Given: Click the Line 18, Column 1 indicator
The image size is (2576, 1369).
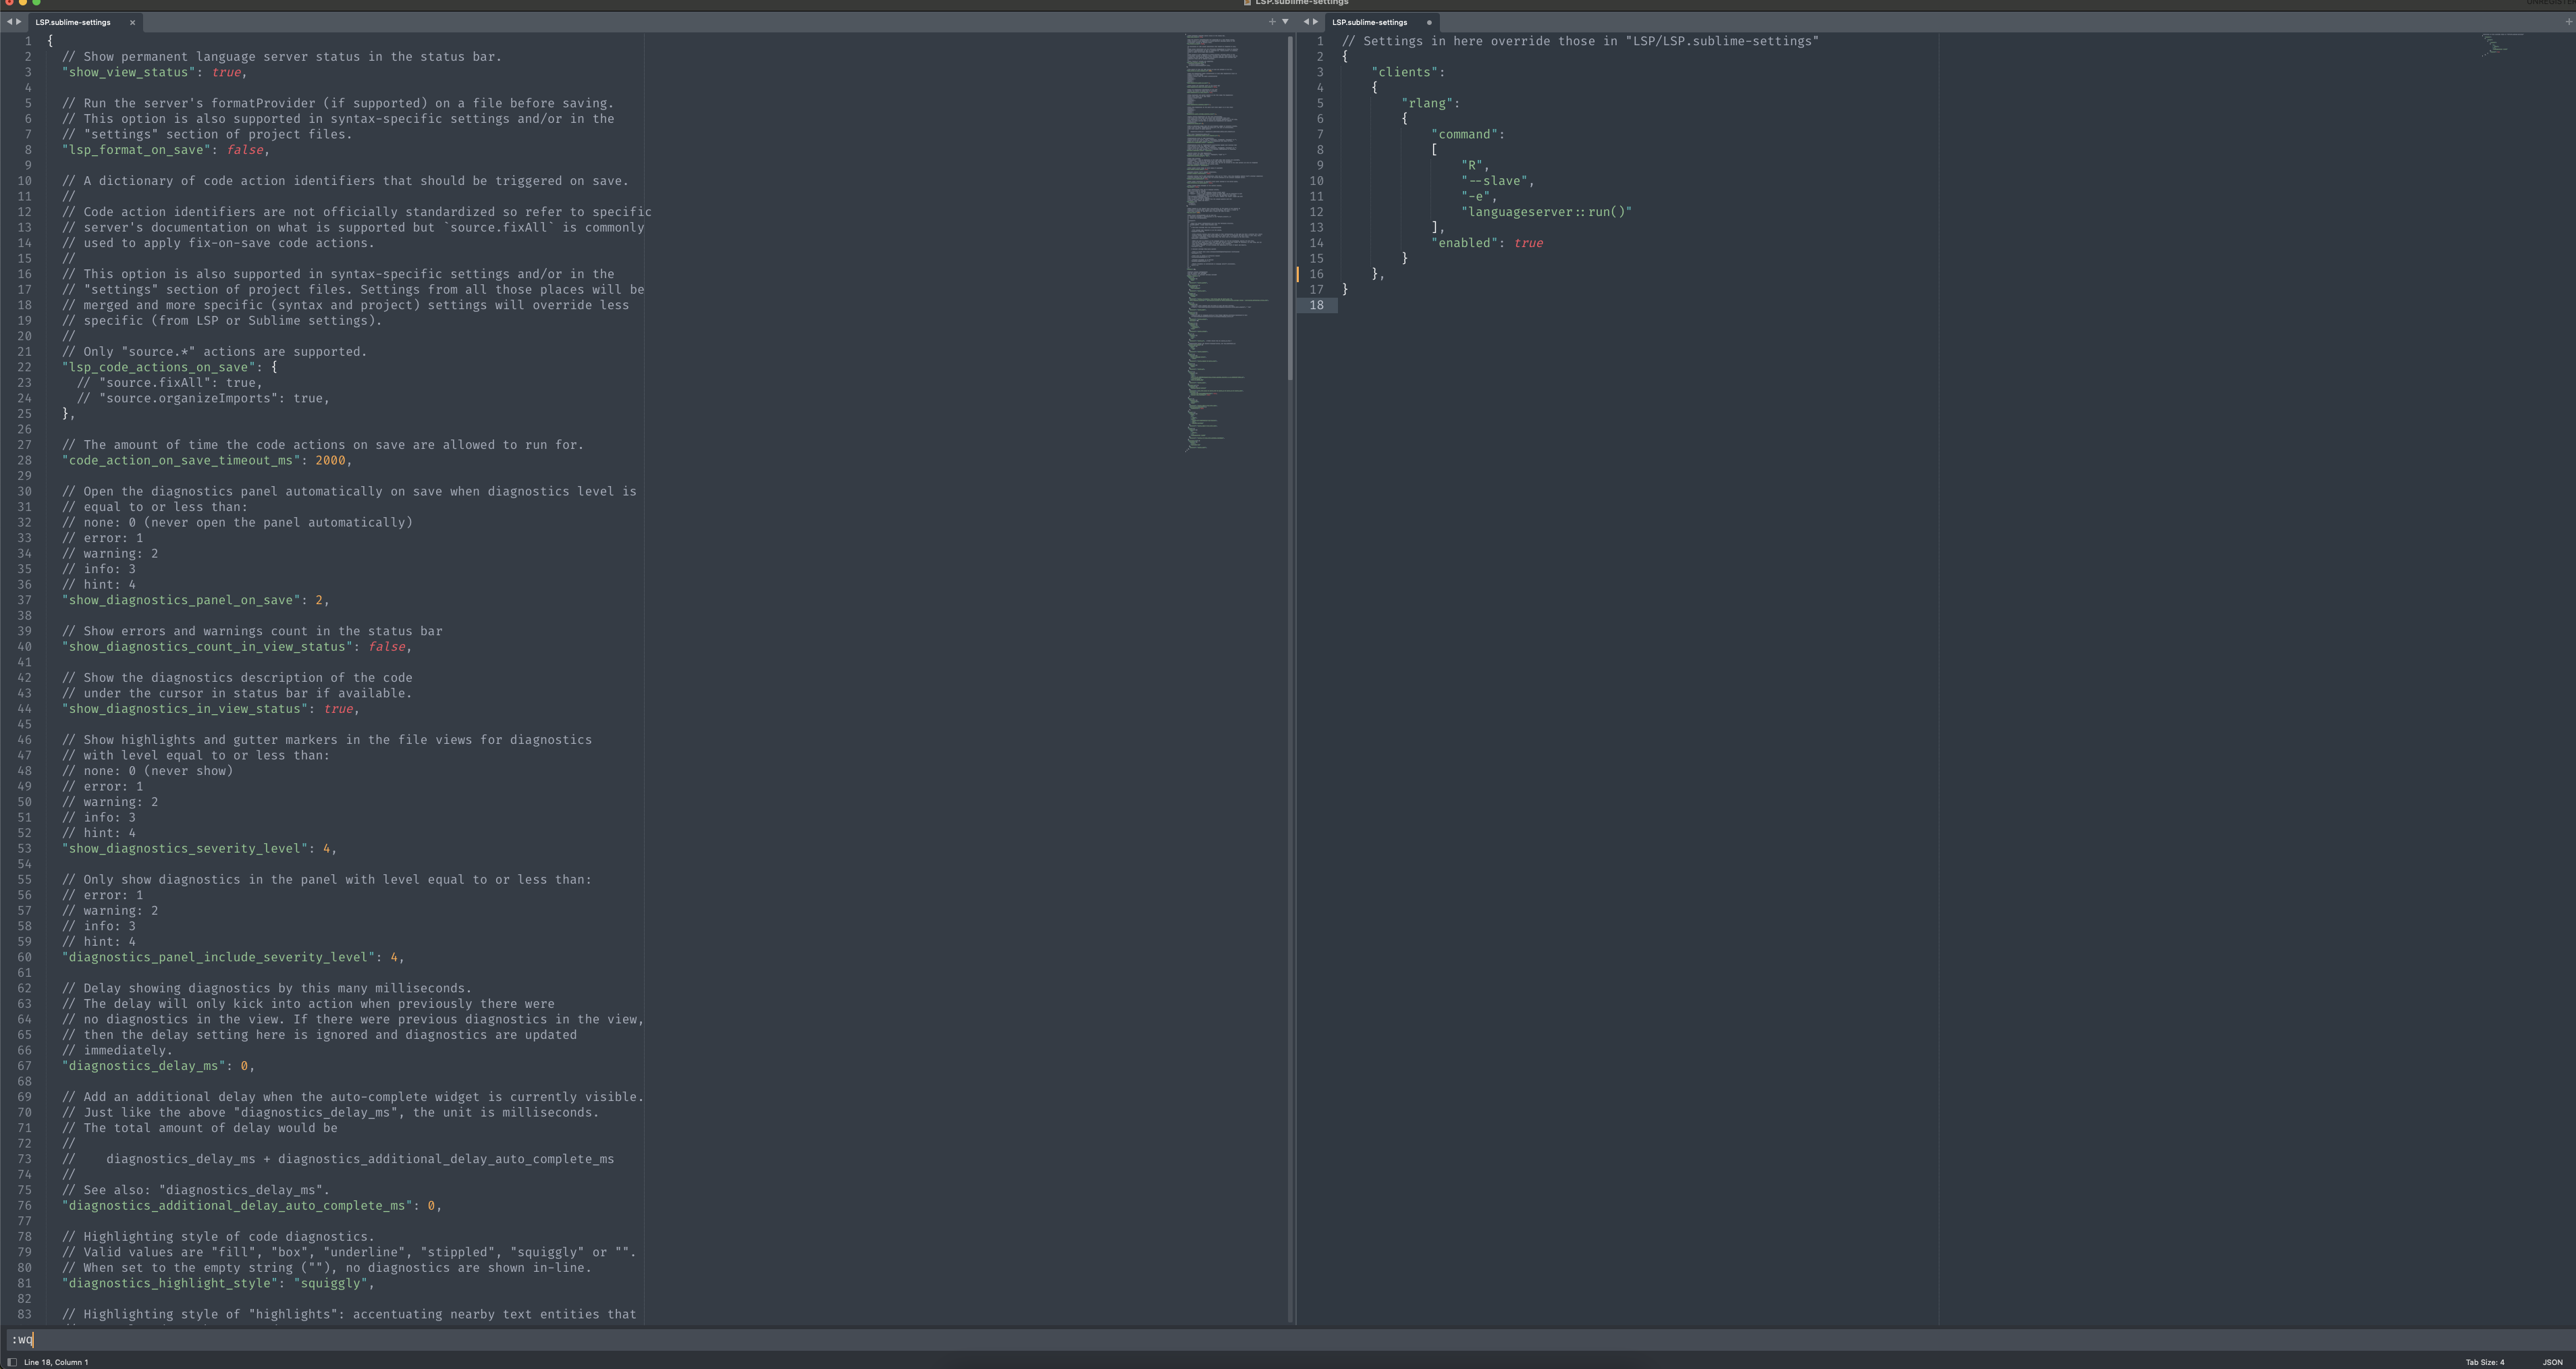Looking at the screenshot, I should (56, 1362).
